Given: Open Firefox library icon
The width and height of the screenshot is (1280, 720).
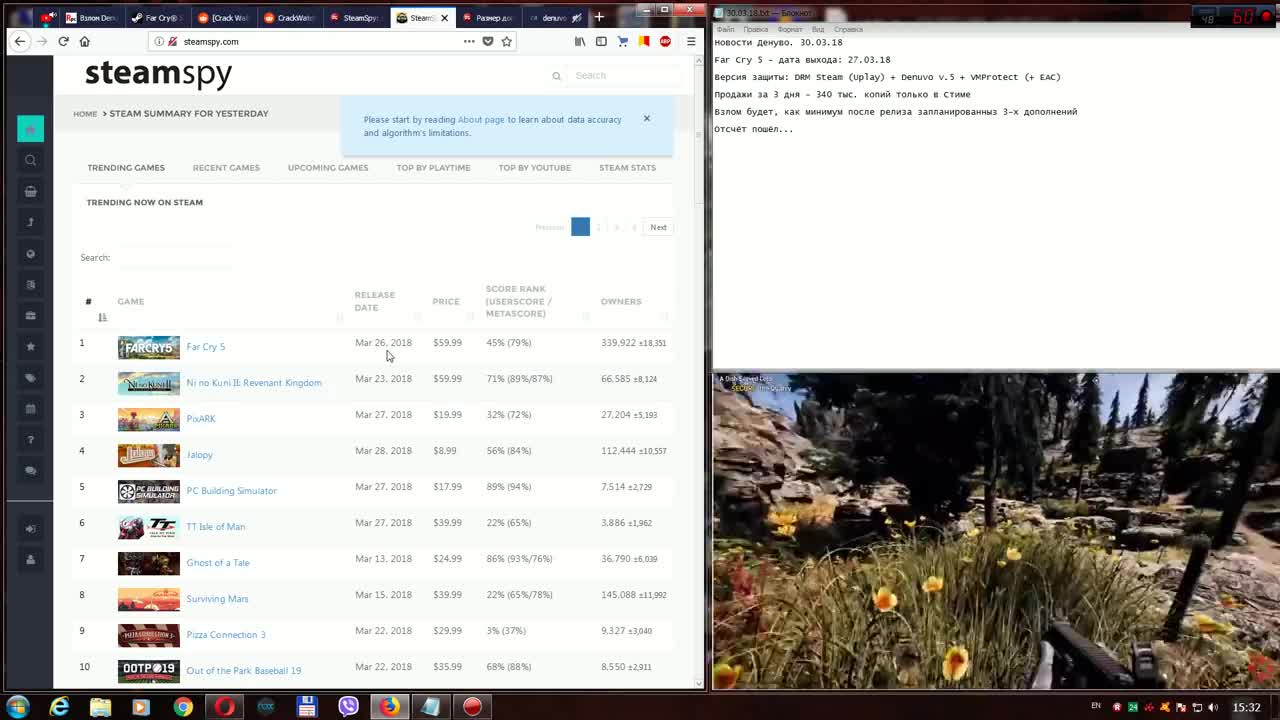Looking at the screenshot, I should [579, 41].
